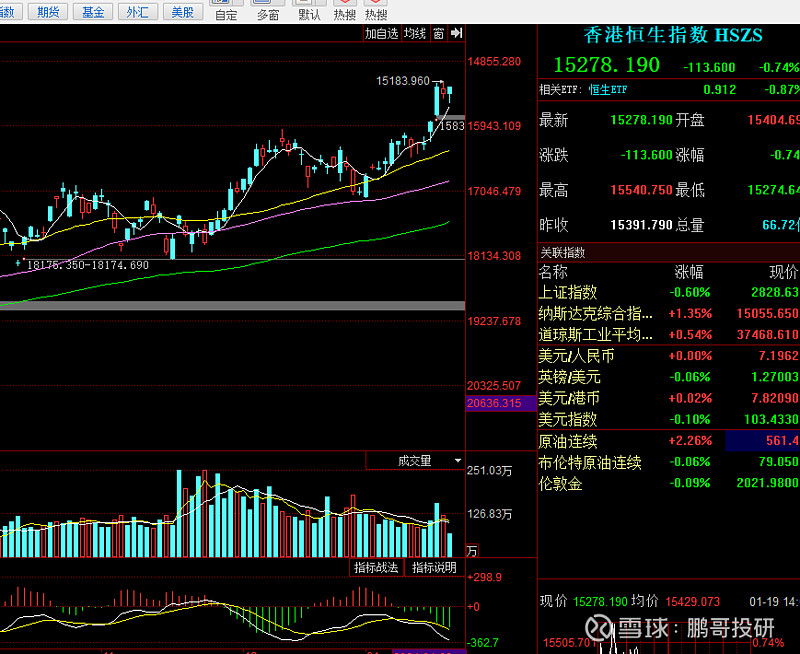Click the 香港恒生指数 HSZS title

(673, 35)
